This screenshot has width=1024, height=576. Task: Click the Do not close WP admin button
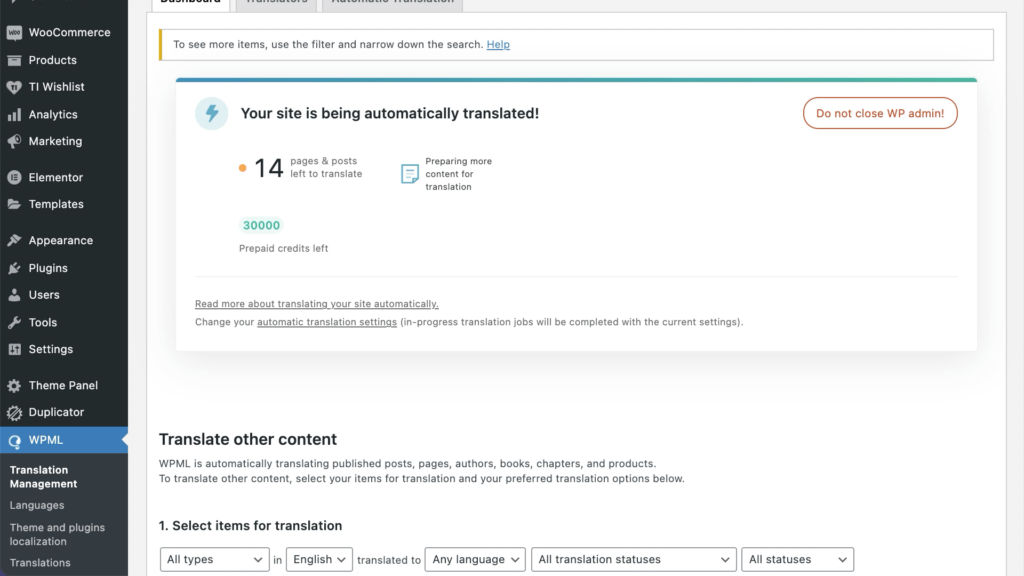point(880,113)
